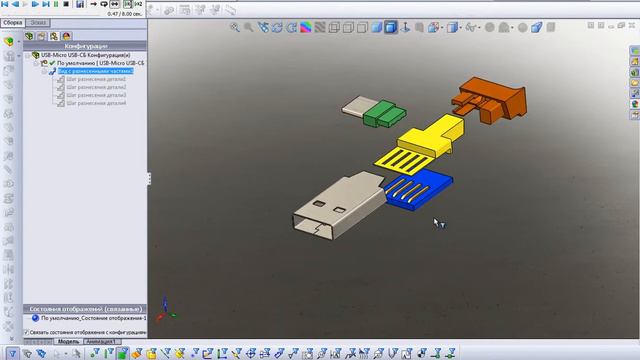Switch to the Сборка tab

coord(12,22)
